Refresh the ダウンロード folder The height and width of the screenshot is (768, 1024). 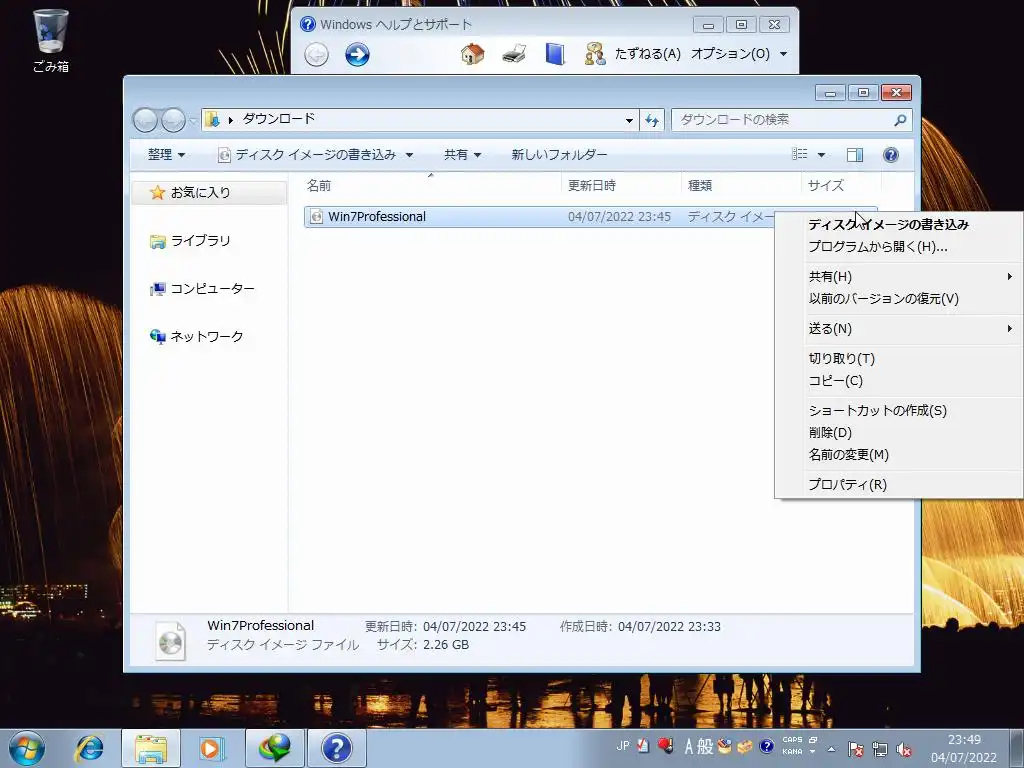pos(652,120)
